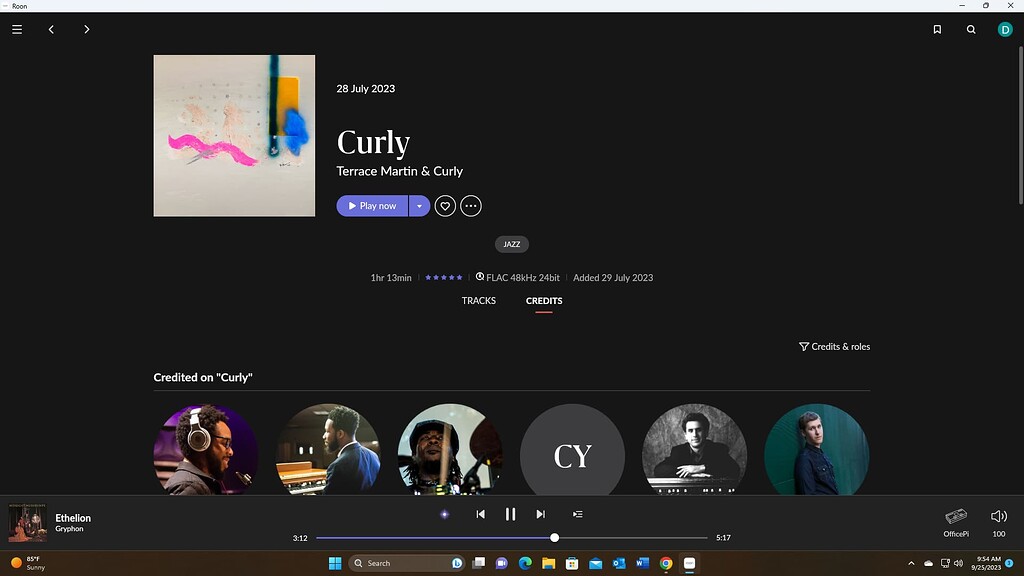Image resolution: width=1024 pixels, height=576 pixels.
Task: Click the playback progress slider
Action: (555, 537)
